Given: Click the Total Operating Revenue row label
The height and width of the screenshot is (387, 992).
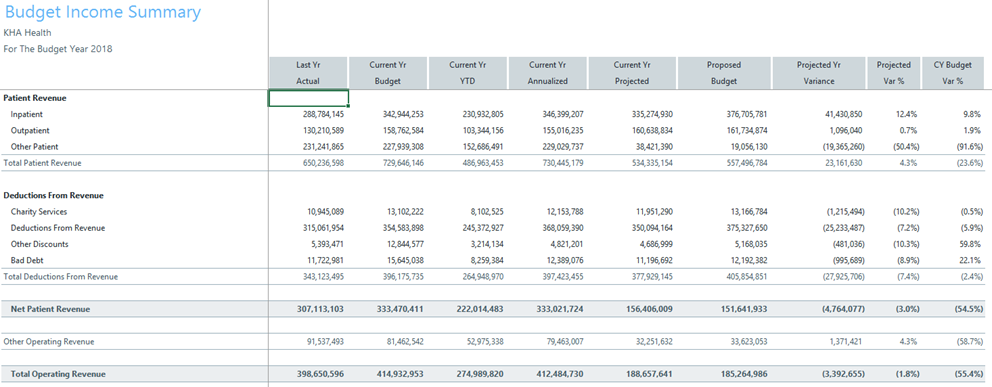Looking at the screenshot, I should click(58, 374).
